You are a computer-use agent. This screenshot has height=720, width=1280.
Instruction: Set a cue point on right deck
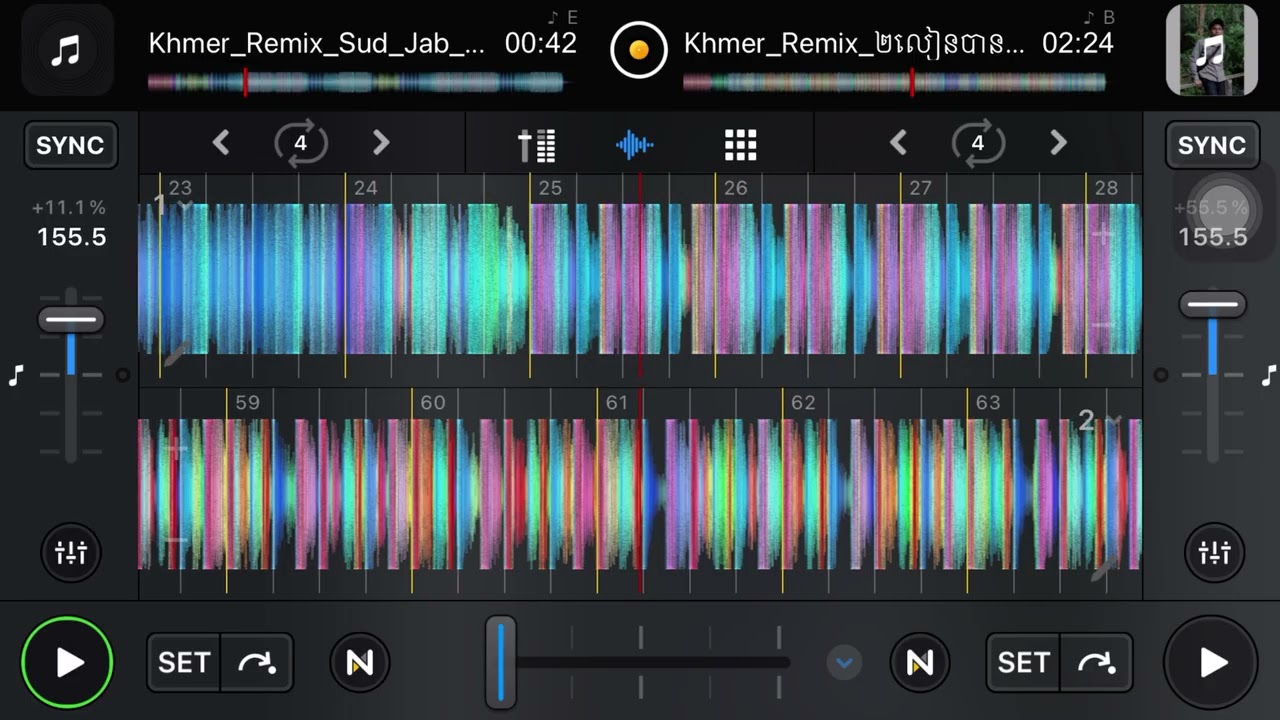(x=1023, y=662)
